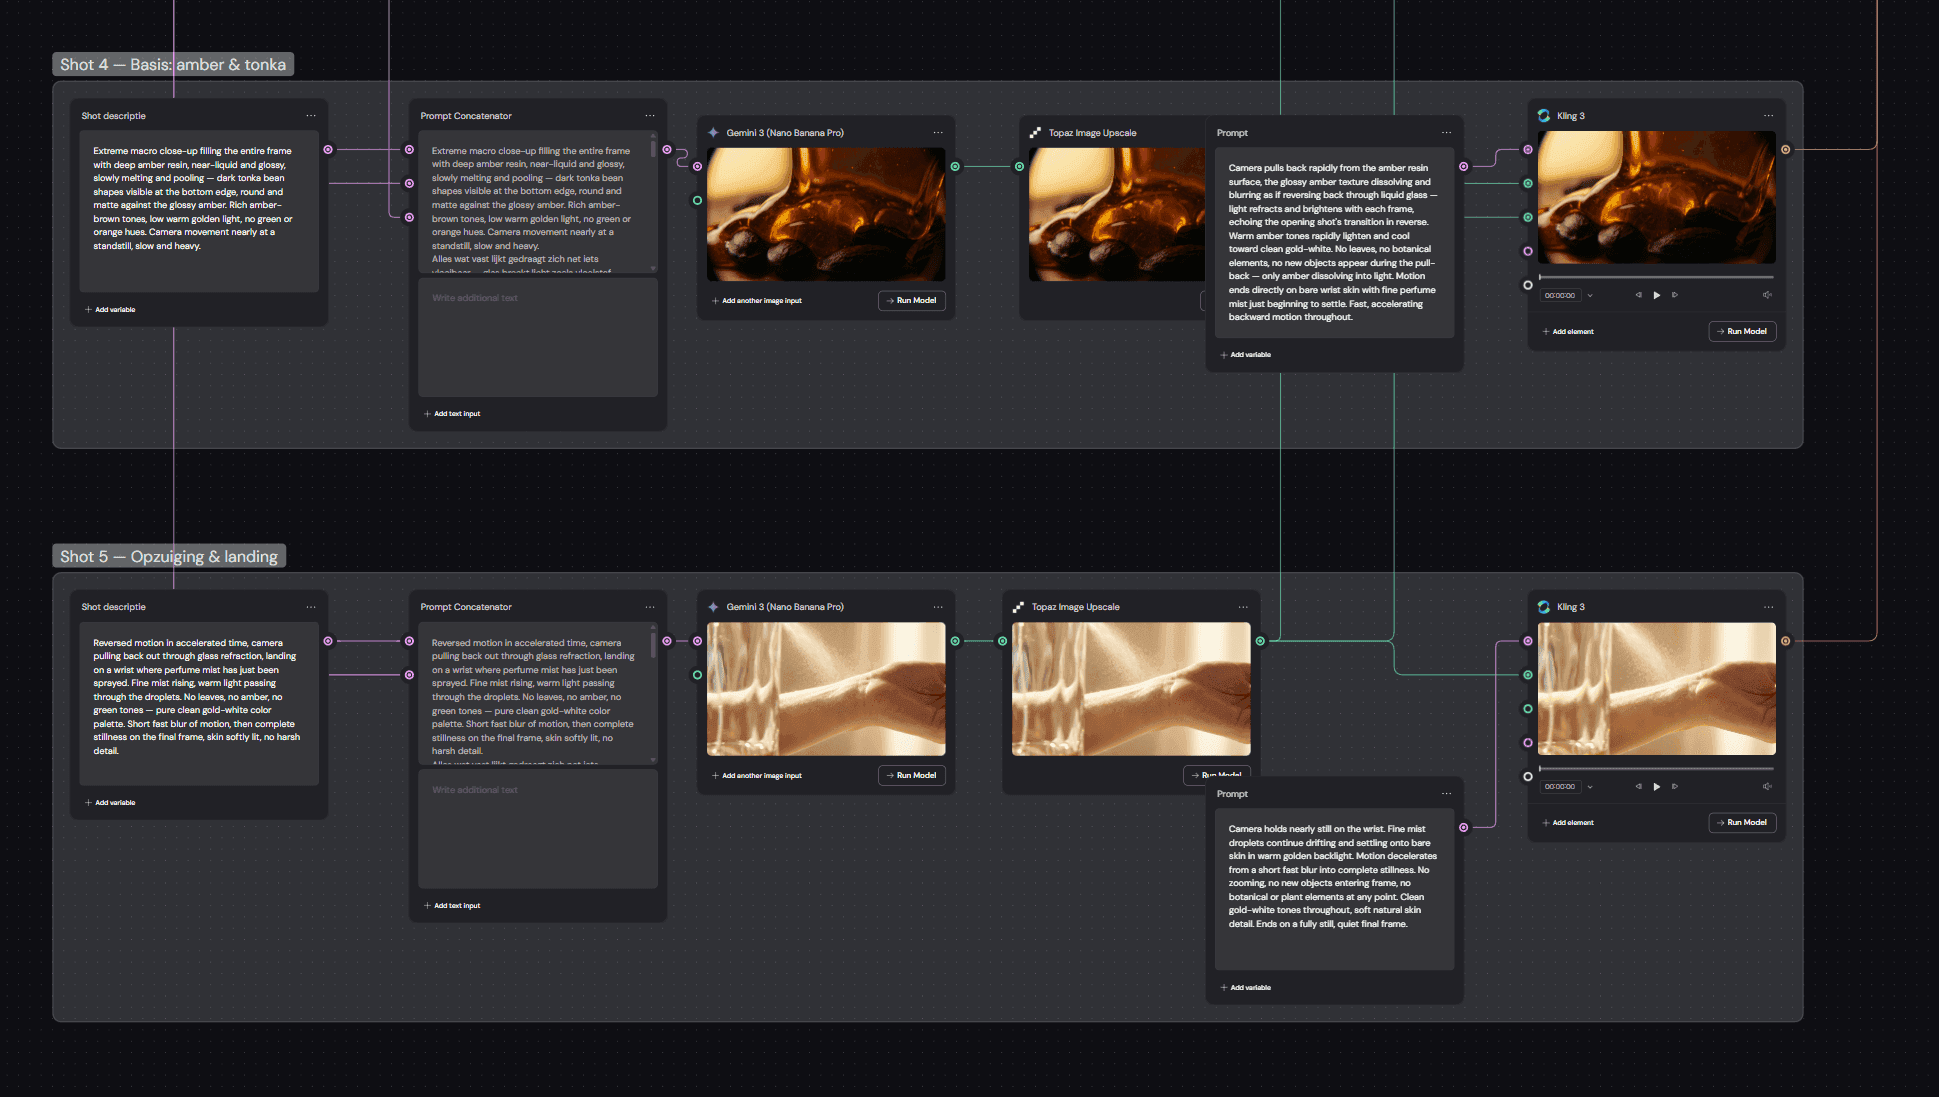Viewport: 1939px width, 1097px height.
Task: Add element to Shot 4 Kling 3
Action: tap(1568, 332)
